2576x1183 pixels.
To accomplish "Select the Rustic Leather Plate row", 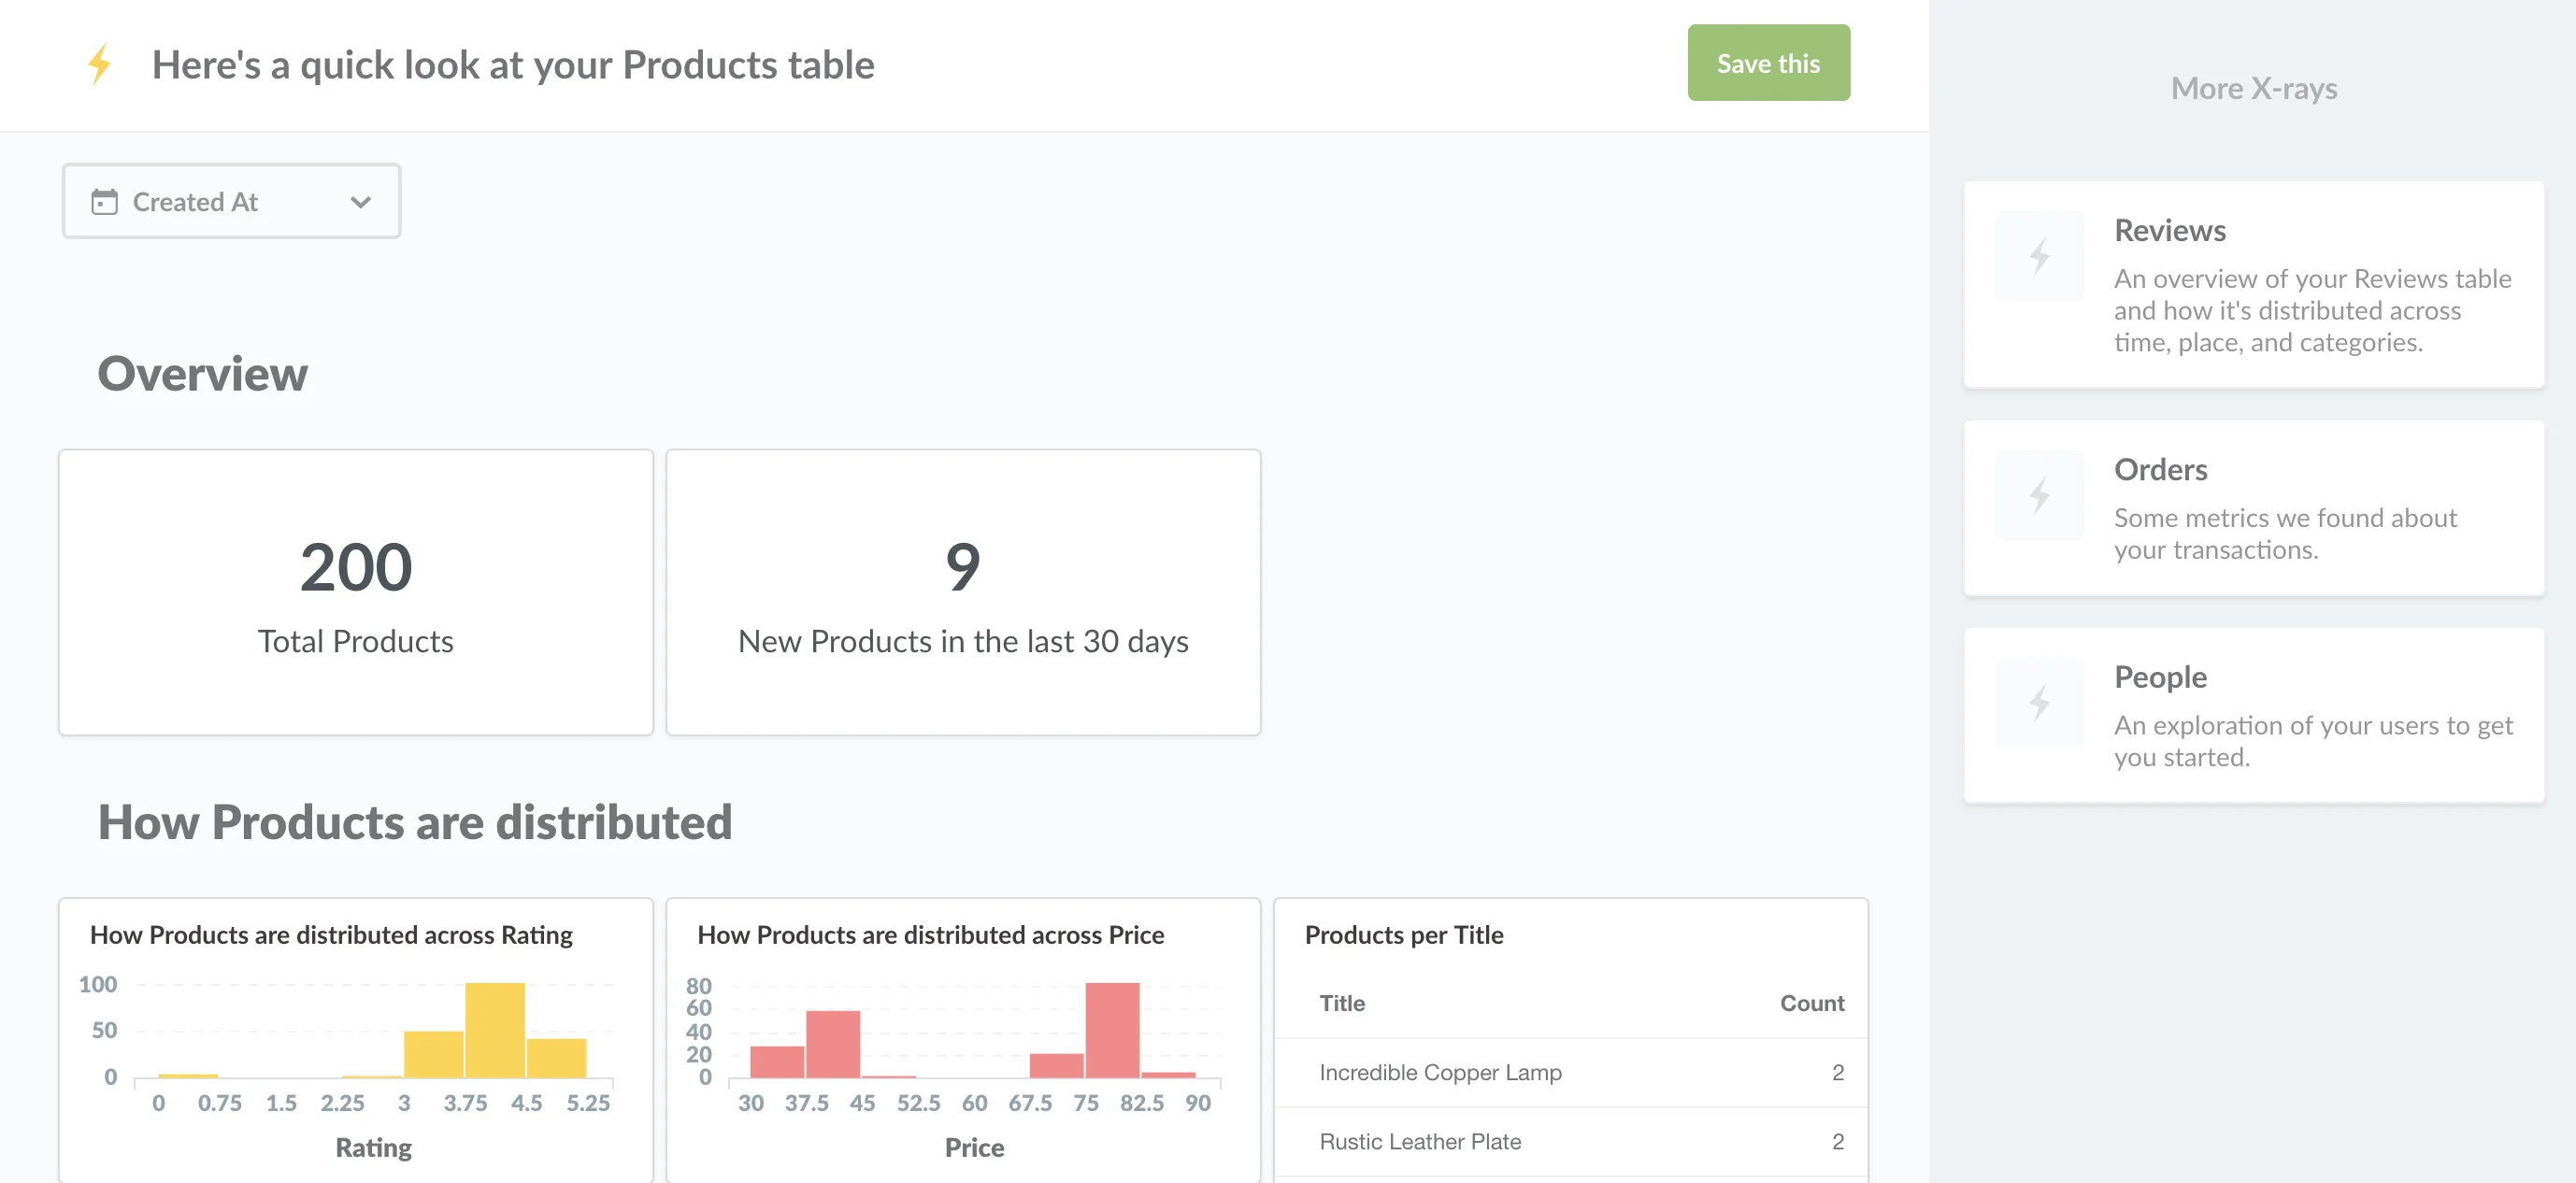I will (x=1571, y=1141).
